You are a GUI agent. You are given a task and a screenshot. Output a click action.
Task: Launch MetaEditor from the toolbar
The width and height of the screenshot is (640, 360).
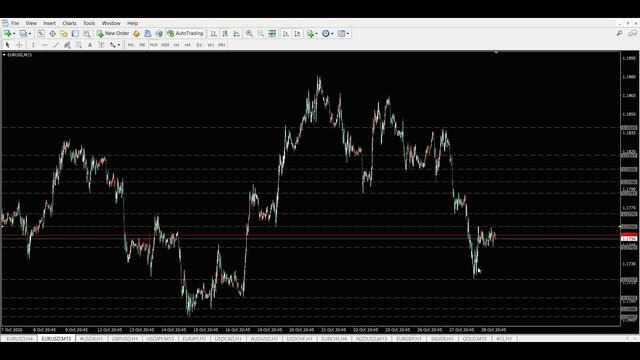coord(136,33)
